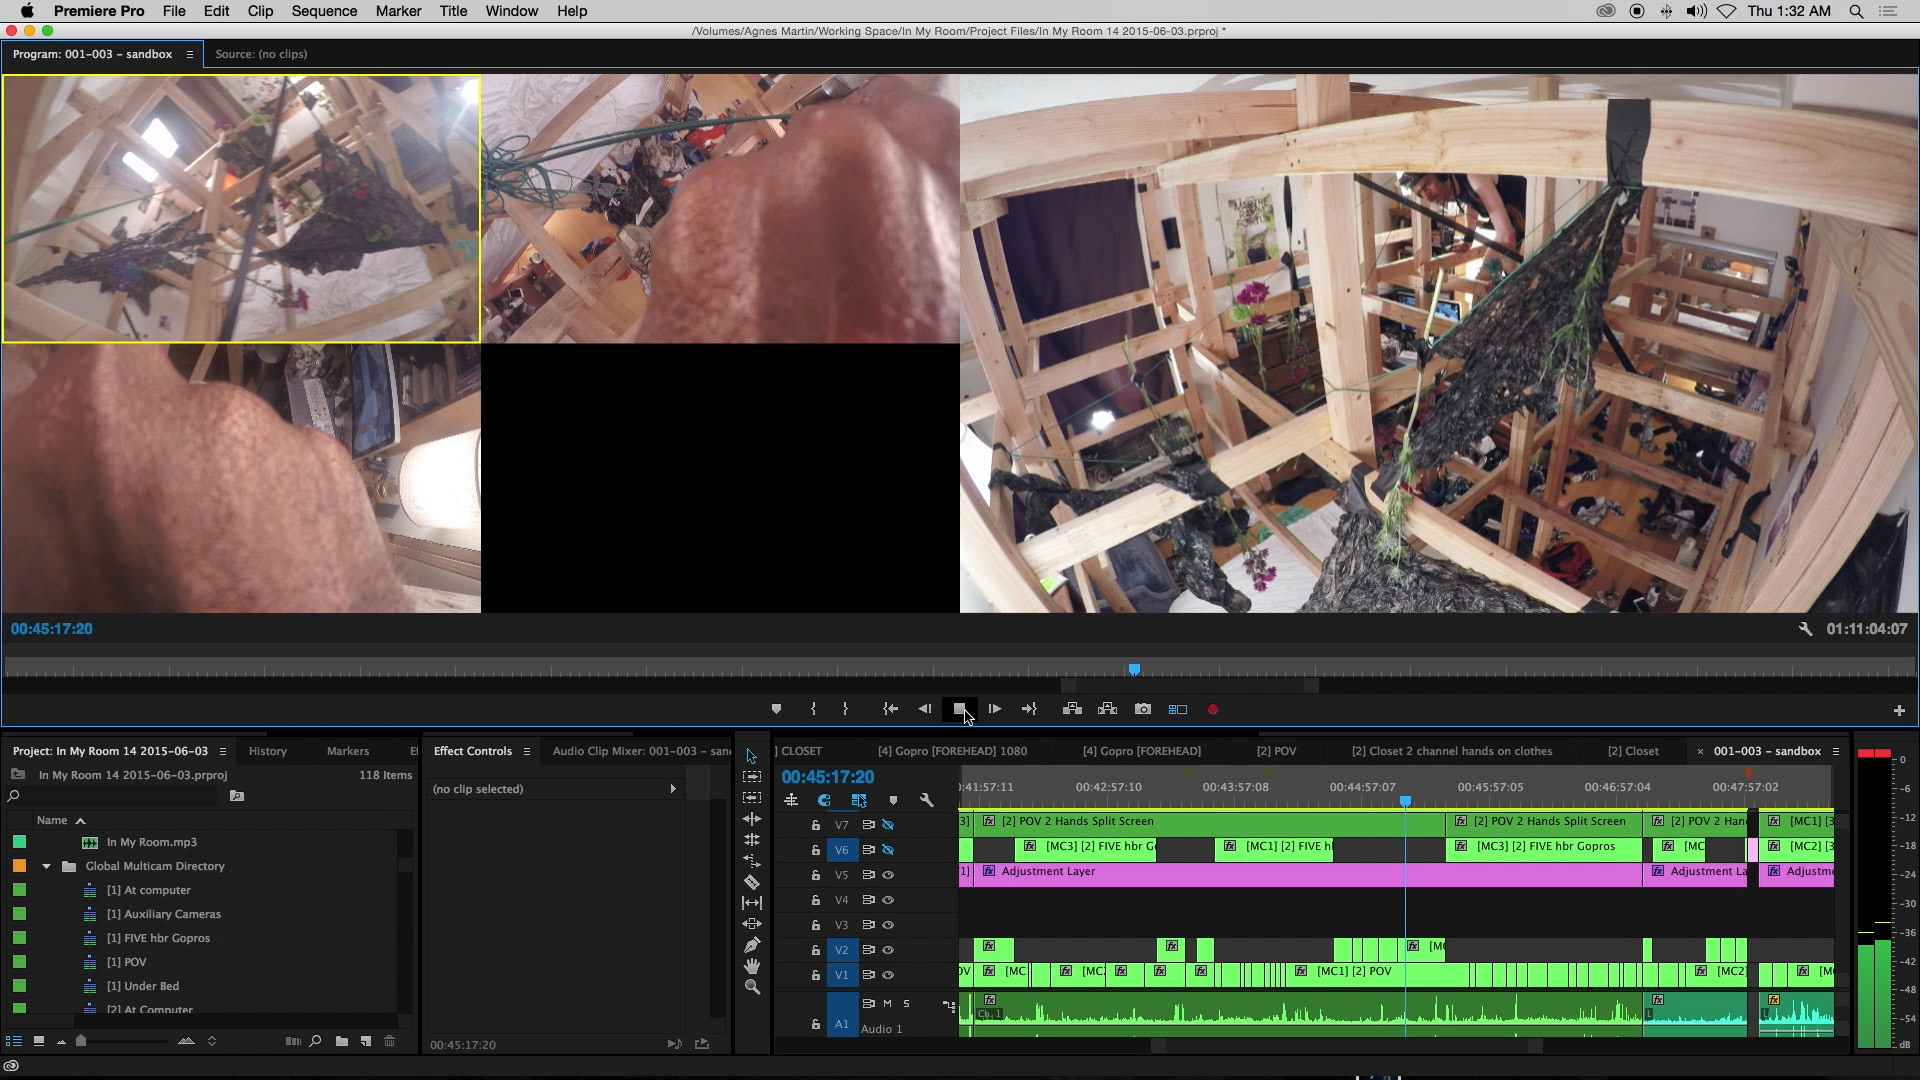
Task: Toggle lock on V3 track
Action: [x=816, y=925]
